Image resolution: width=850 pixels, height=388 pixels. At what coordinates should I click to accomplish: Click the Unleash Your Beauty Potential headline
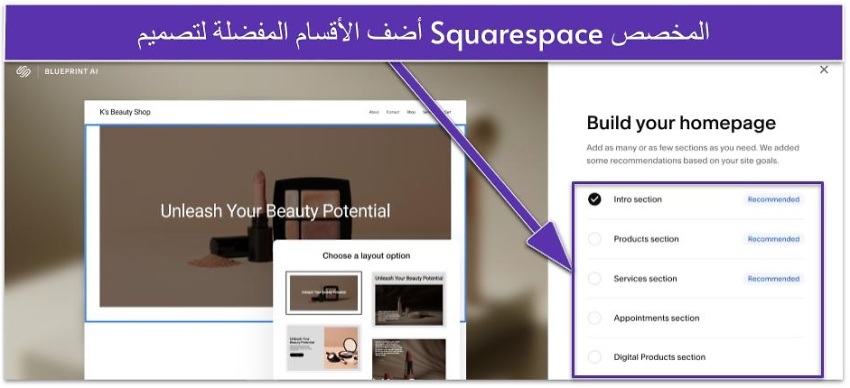[275, 211]
